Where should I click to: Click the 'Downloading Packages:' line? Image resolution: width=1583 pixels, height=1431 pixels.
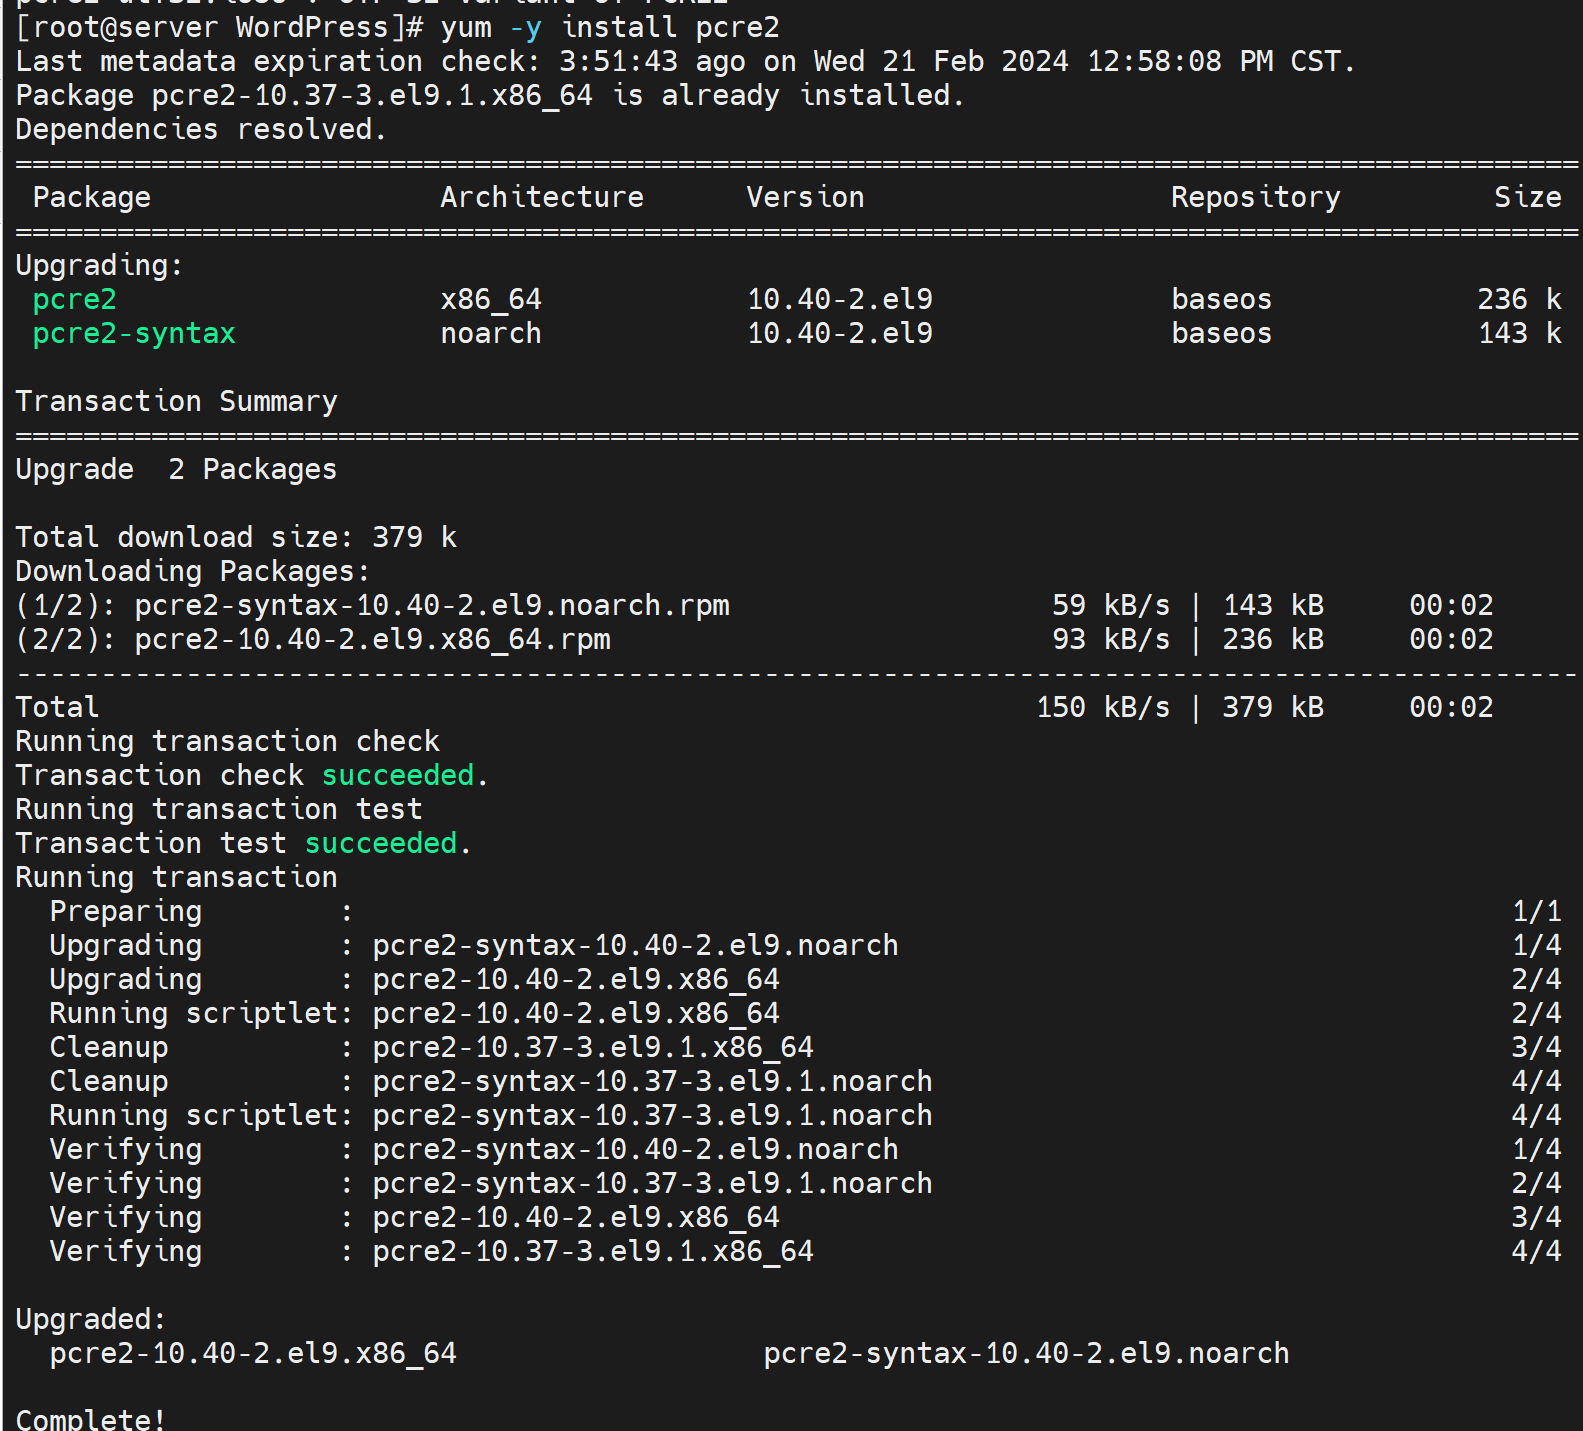tap(192, 571)
